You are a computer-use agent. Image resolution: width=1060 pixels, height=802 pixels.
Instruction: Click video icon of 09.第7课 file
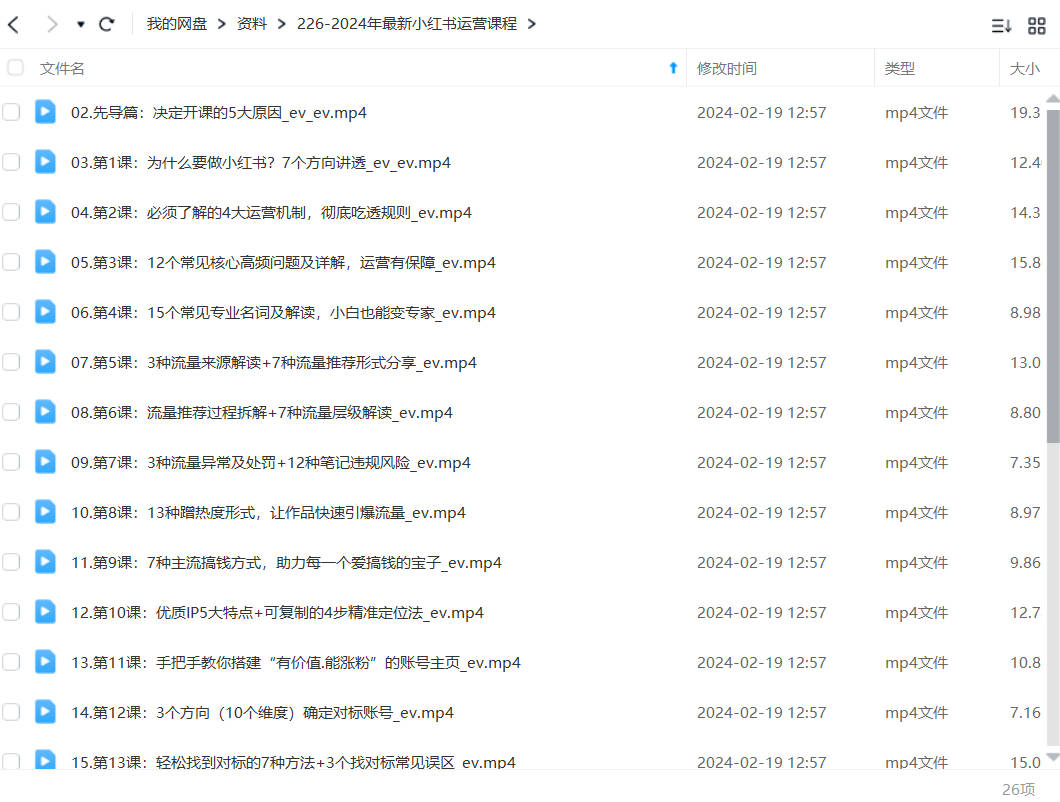click(45, 462)
